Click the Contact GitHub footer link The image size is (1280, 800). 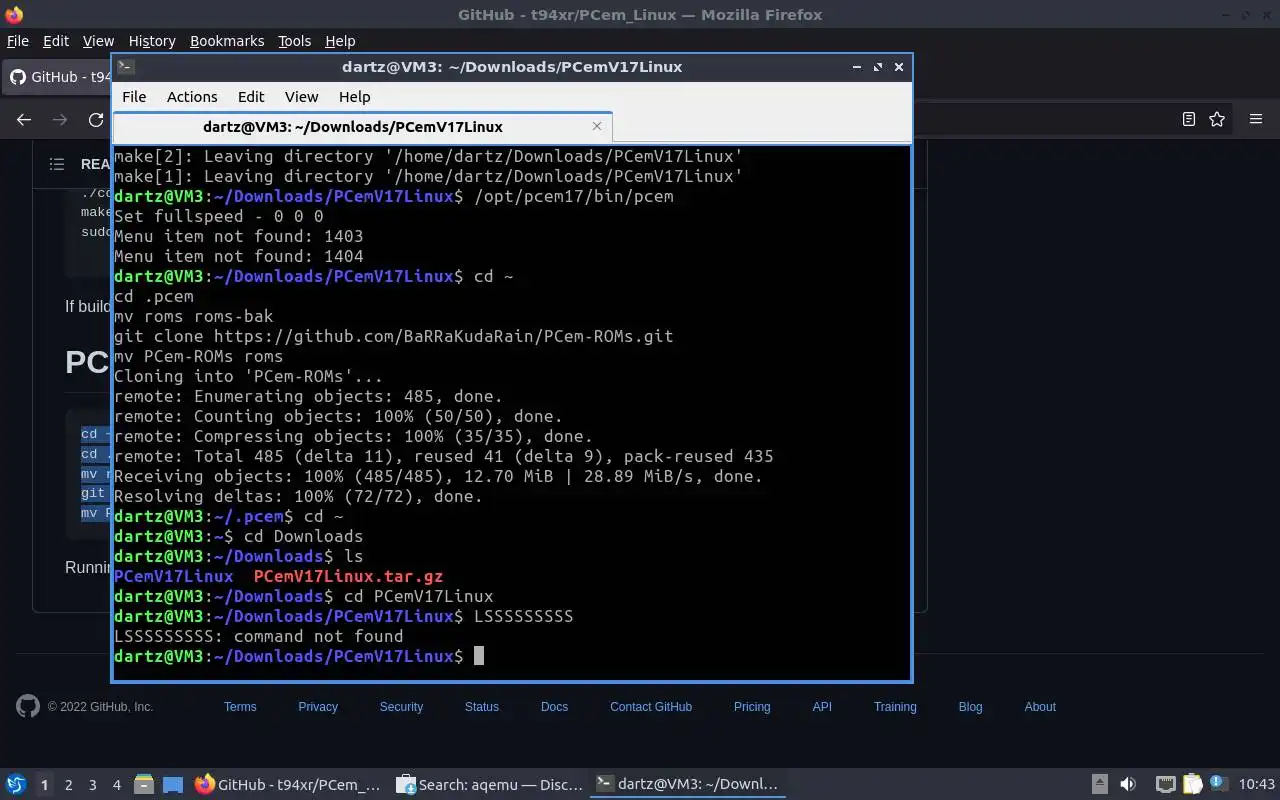(x=651, y=706)
